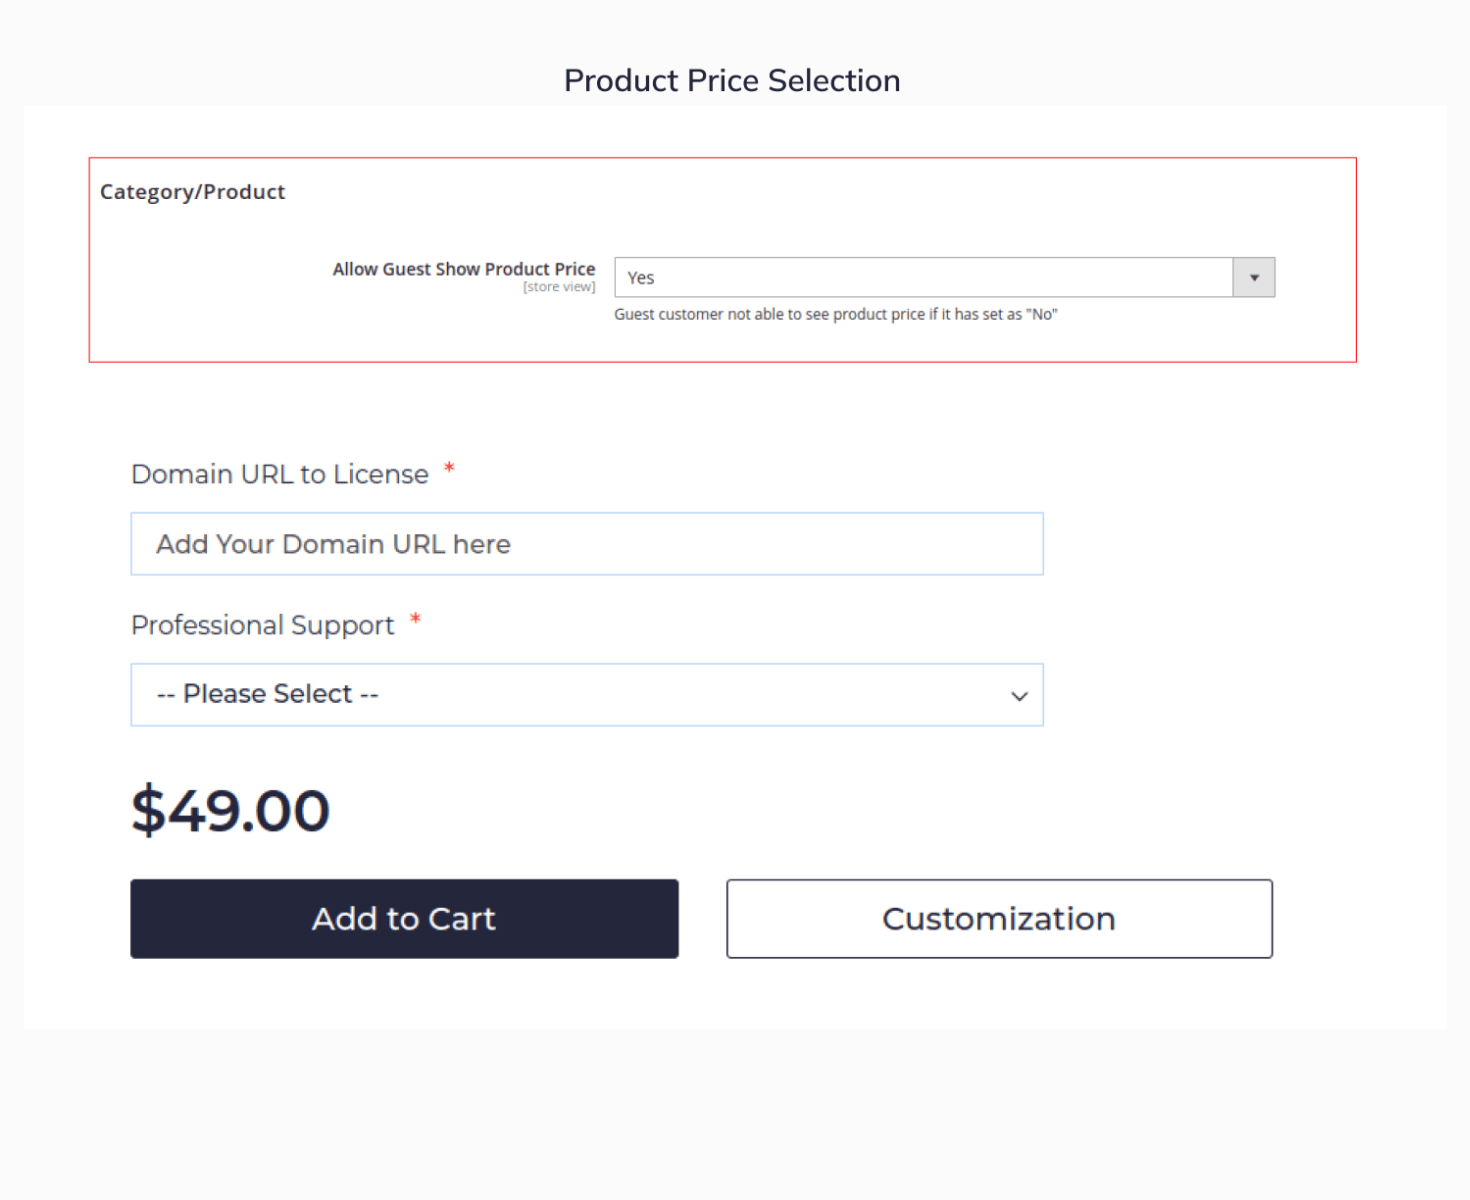Click the red asterisk beside Professional Support

(415, 620)
